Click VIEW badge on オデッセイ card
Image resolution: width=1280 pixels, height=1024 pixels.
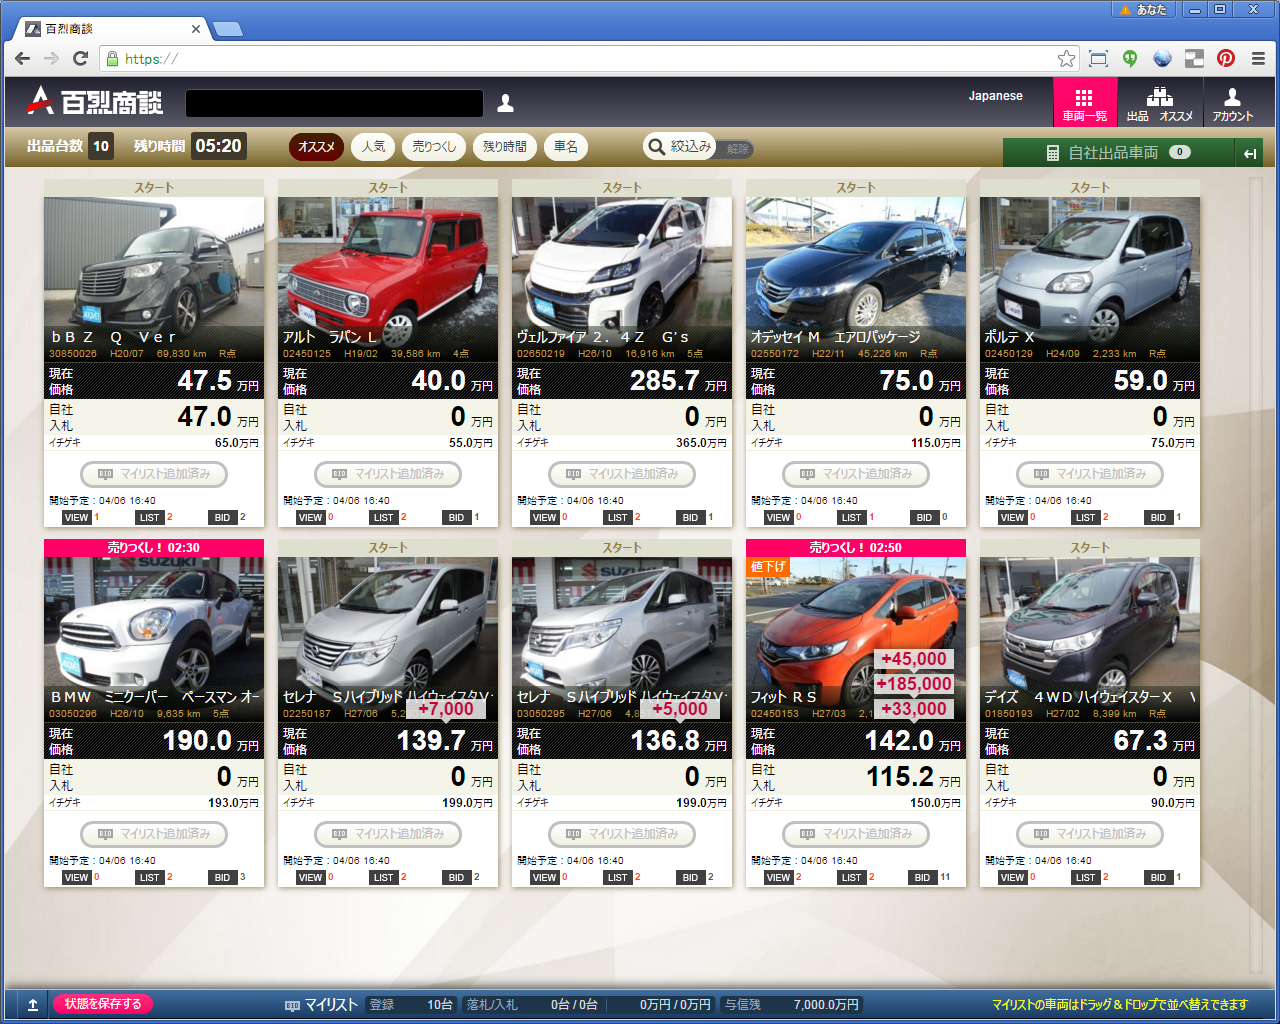778,518
